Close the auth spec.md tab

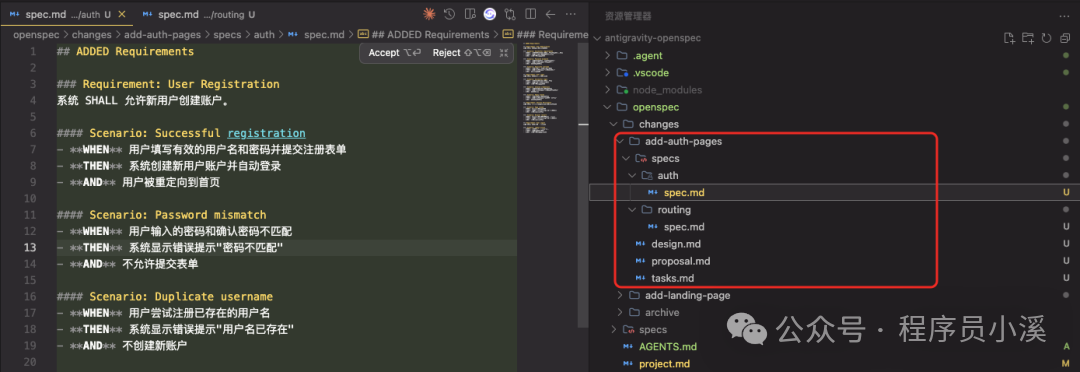pos(122,14)
